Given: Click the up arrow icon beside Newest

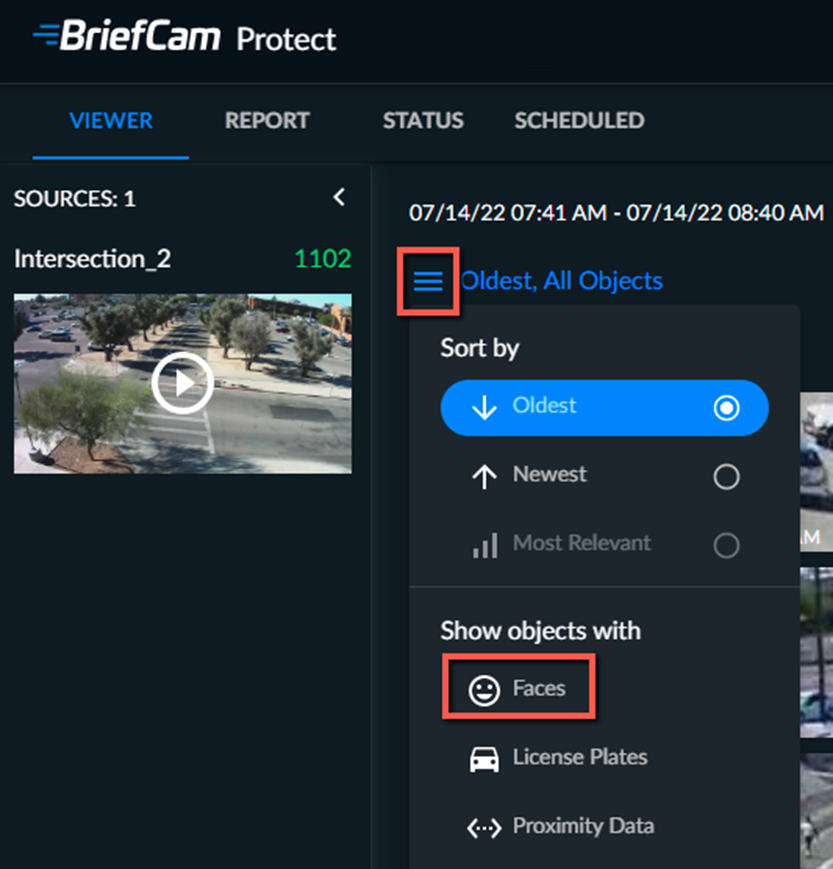Looking at the screenshot, I should [484, 477].
